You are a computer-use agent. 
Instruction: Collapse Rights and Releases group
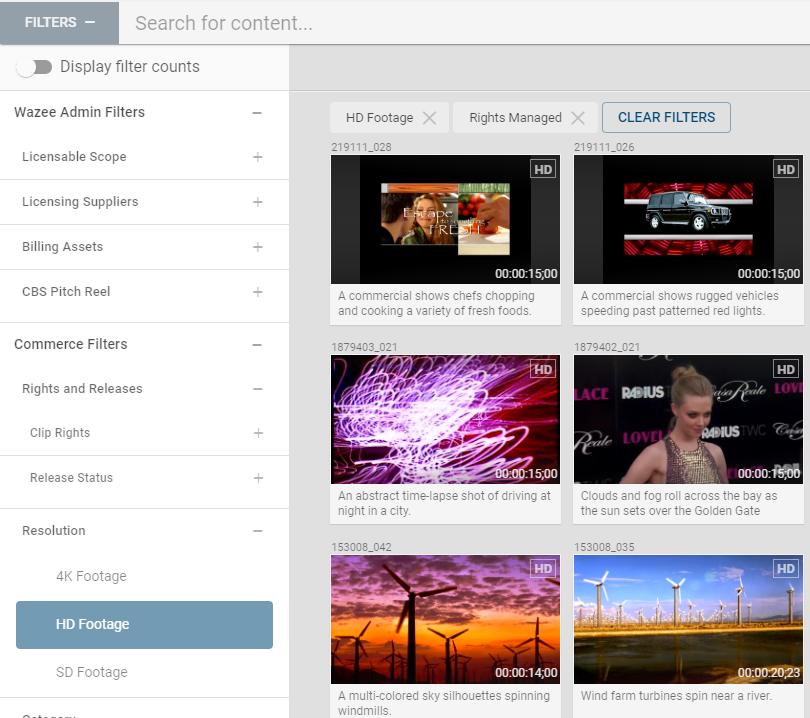click(x=258, y=389)
